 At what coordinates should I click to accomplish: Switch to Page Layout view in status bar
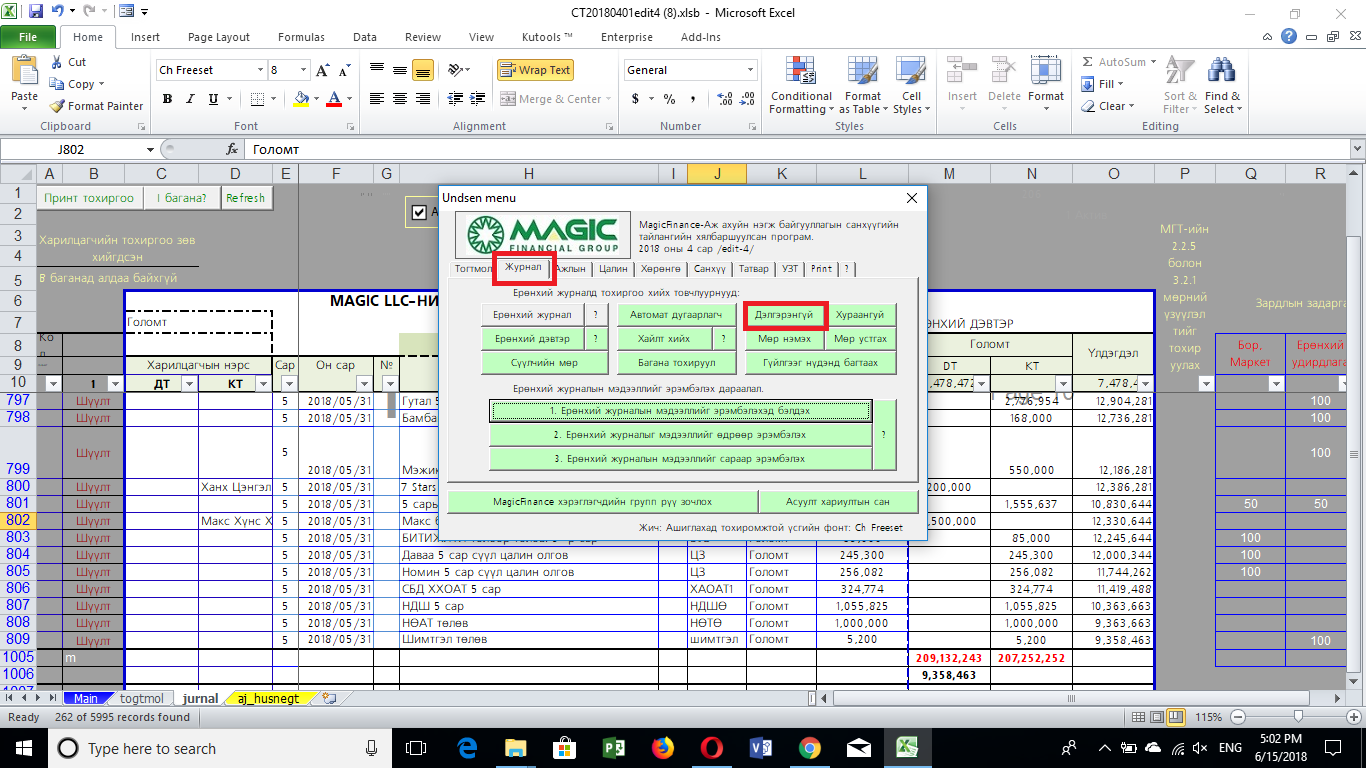1157,717
